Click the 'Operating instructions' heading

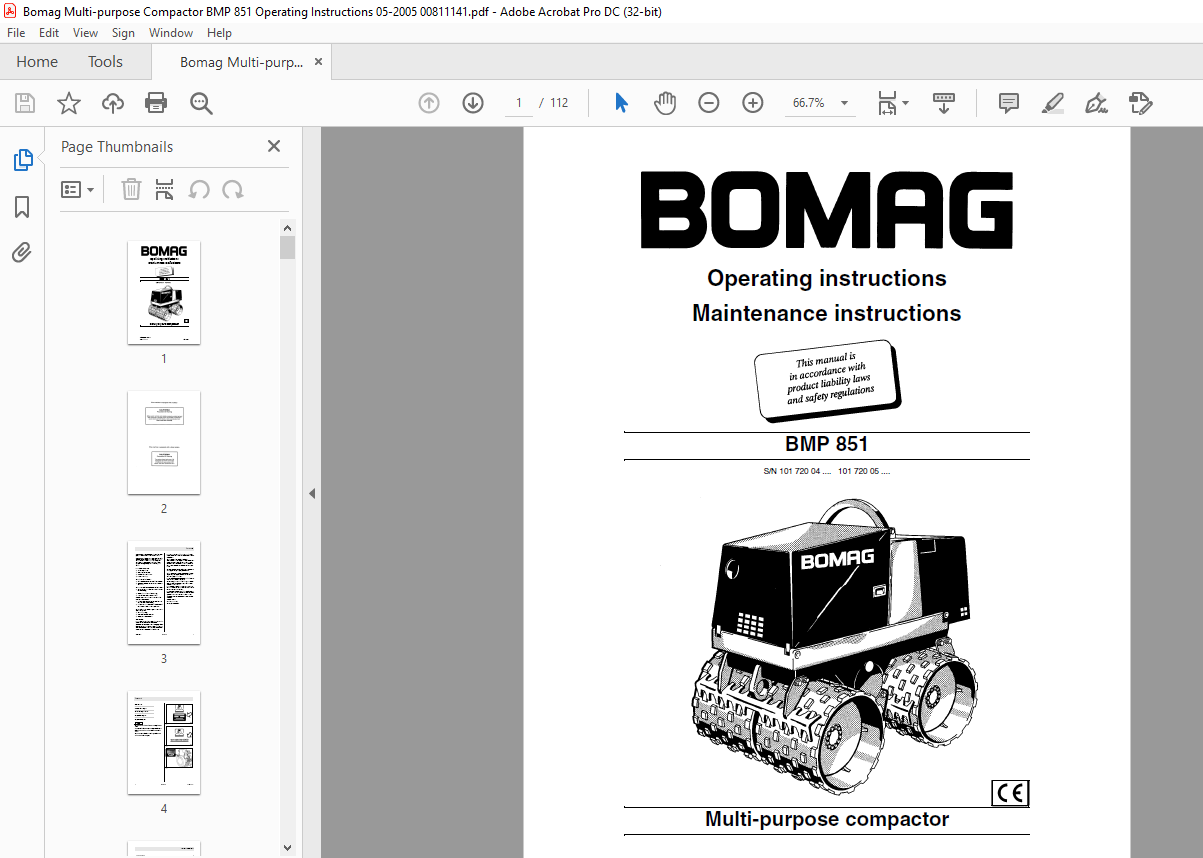(x=827, y=278)
